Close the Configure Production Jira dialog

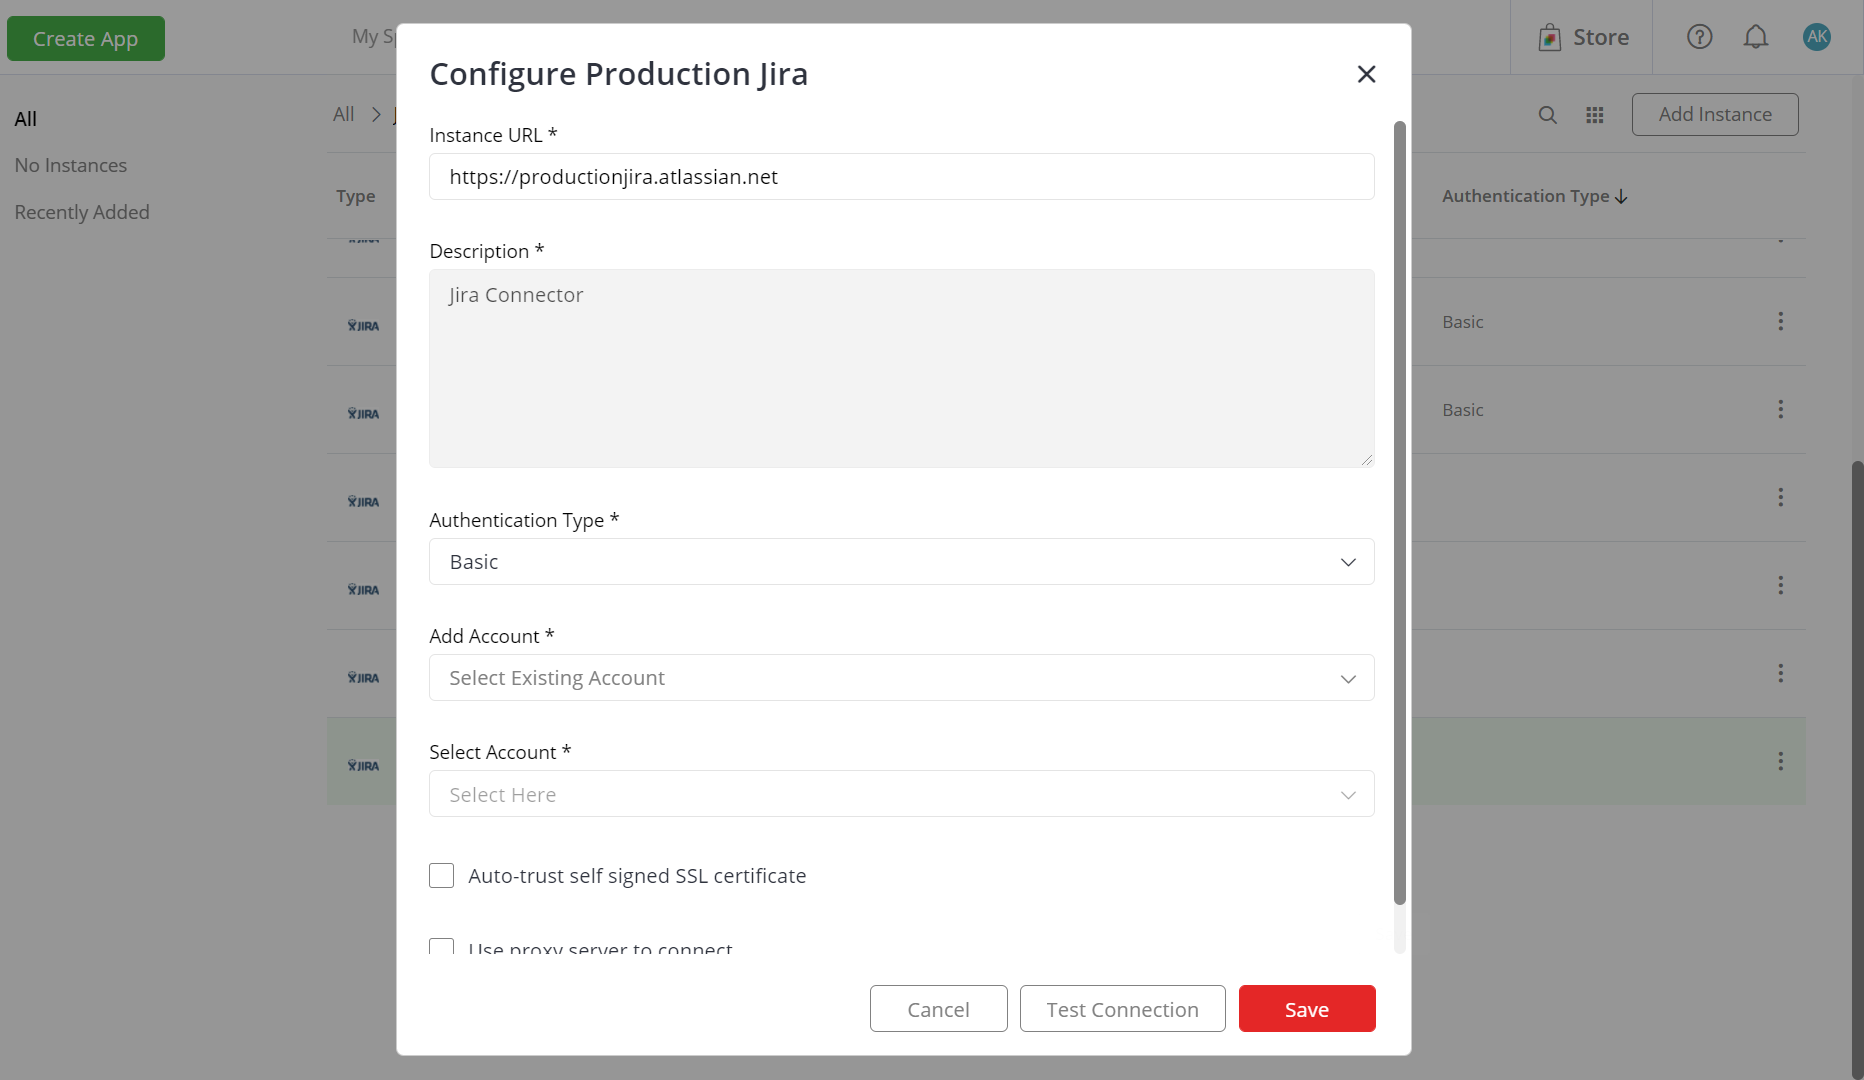pos(1366,74)
